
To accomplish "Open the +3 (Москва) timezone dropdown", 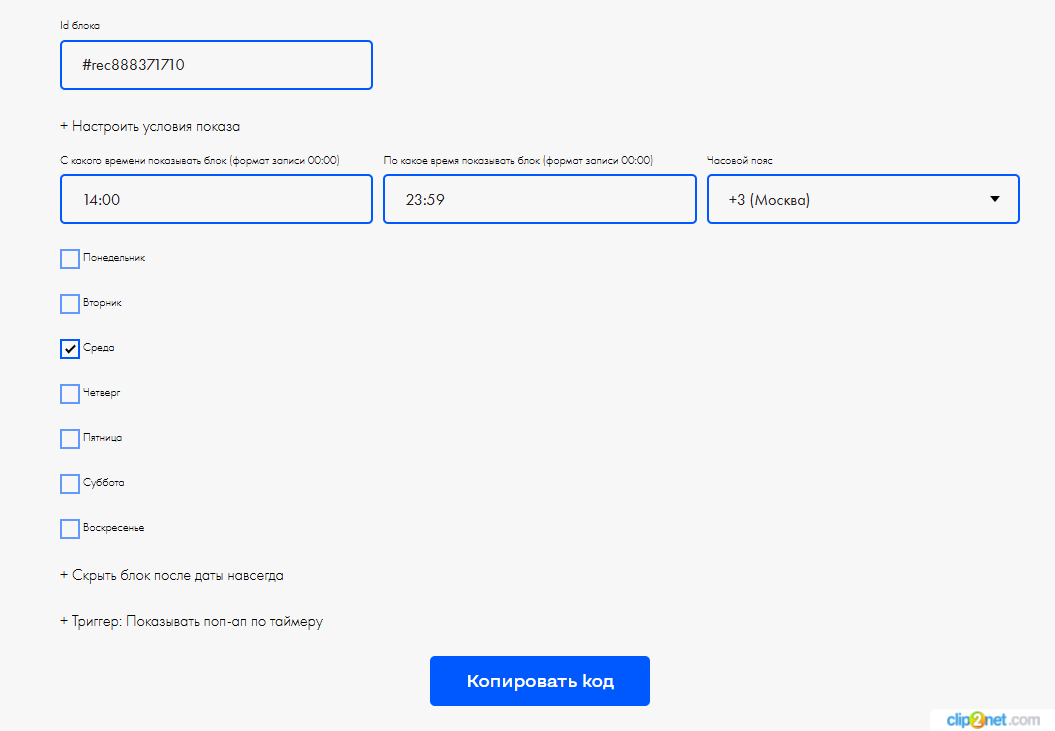I will 862,199.
